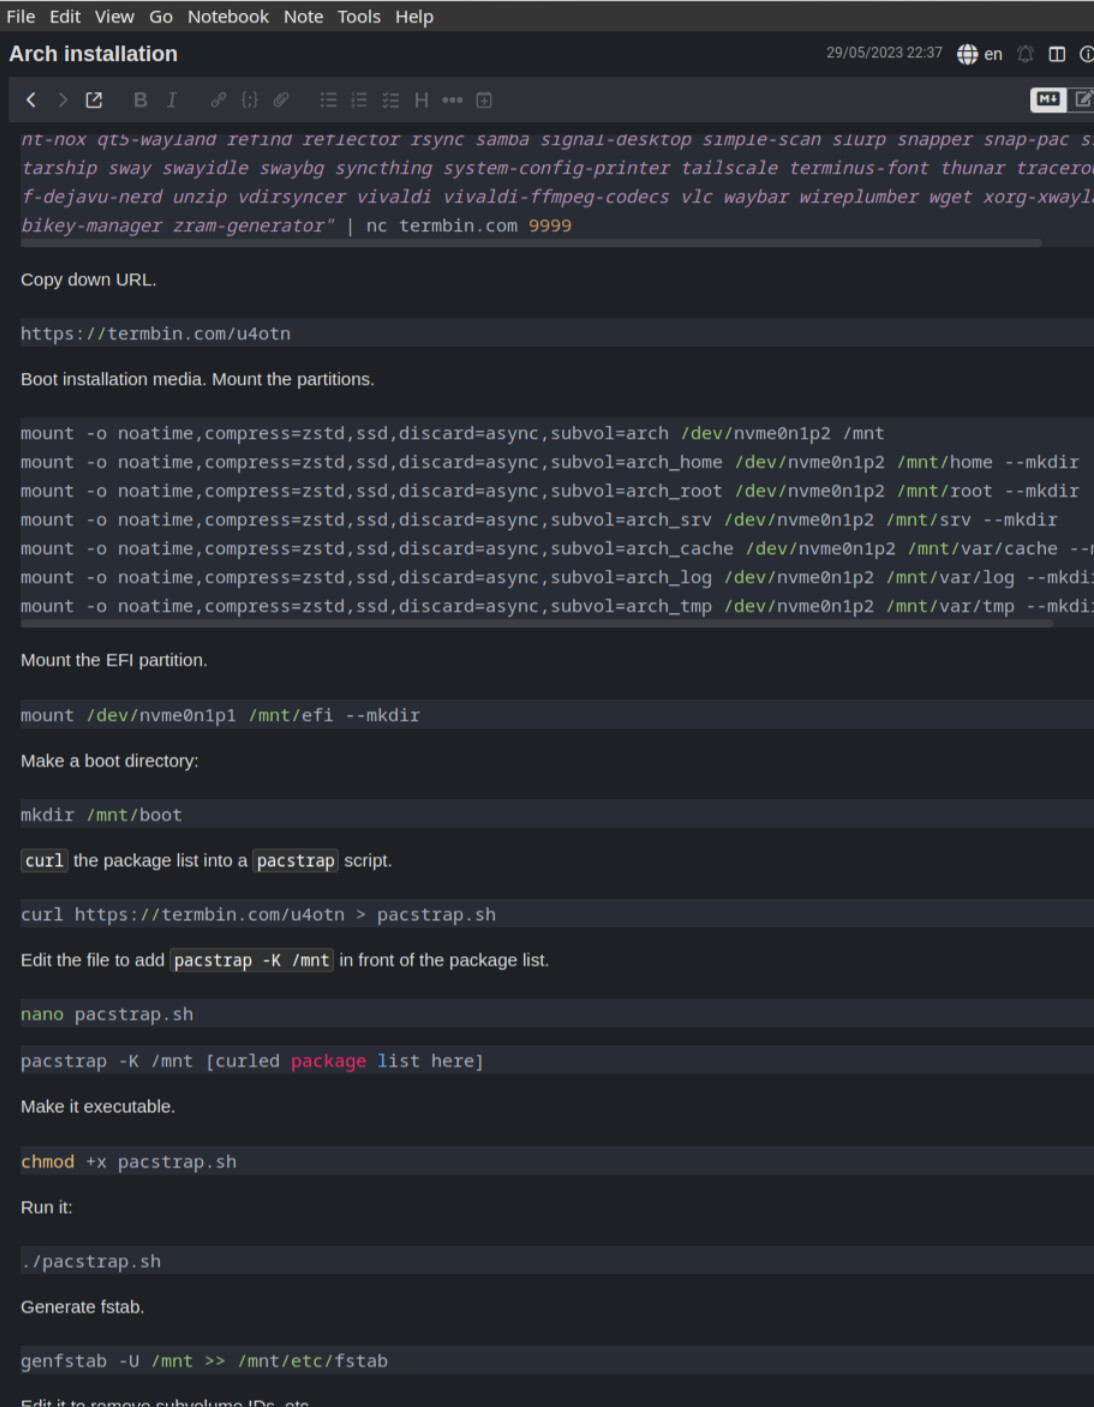The height and width of the screenshot is (1407, 1094).
Task: Click the 'chmod +x pacstrap.sh' code line
Action: tap(129, 1162)
